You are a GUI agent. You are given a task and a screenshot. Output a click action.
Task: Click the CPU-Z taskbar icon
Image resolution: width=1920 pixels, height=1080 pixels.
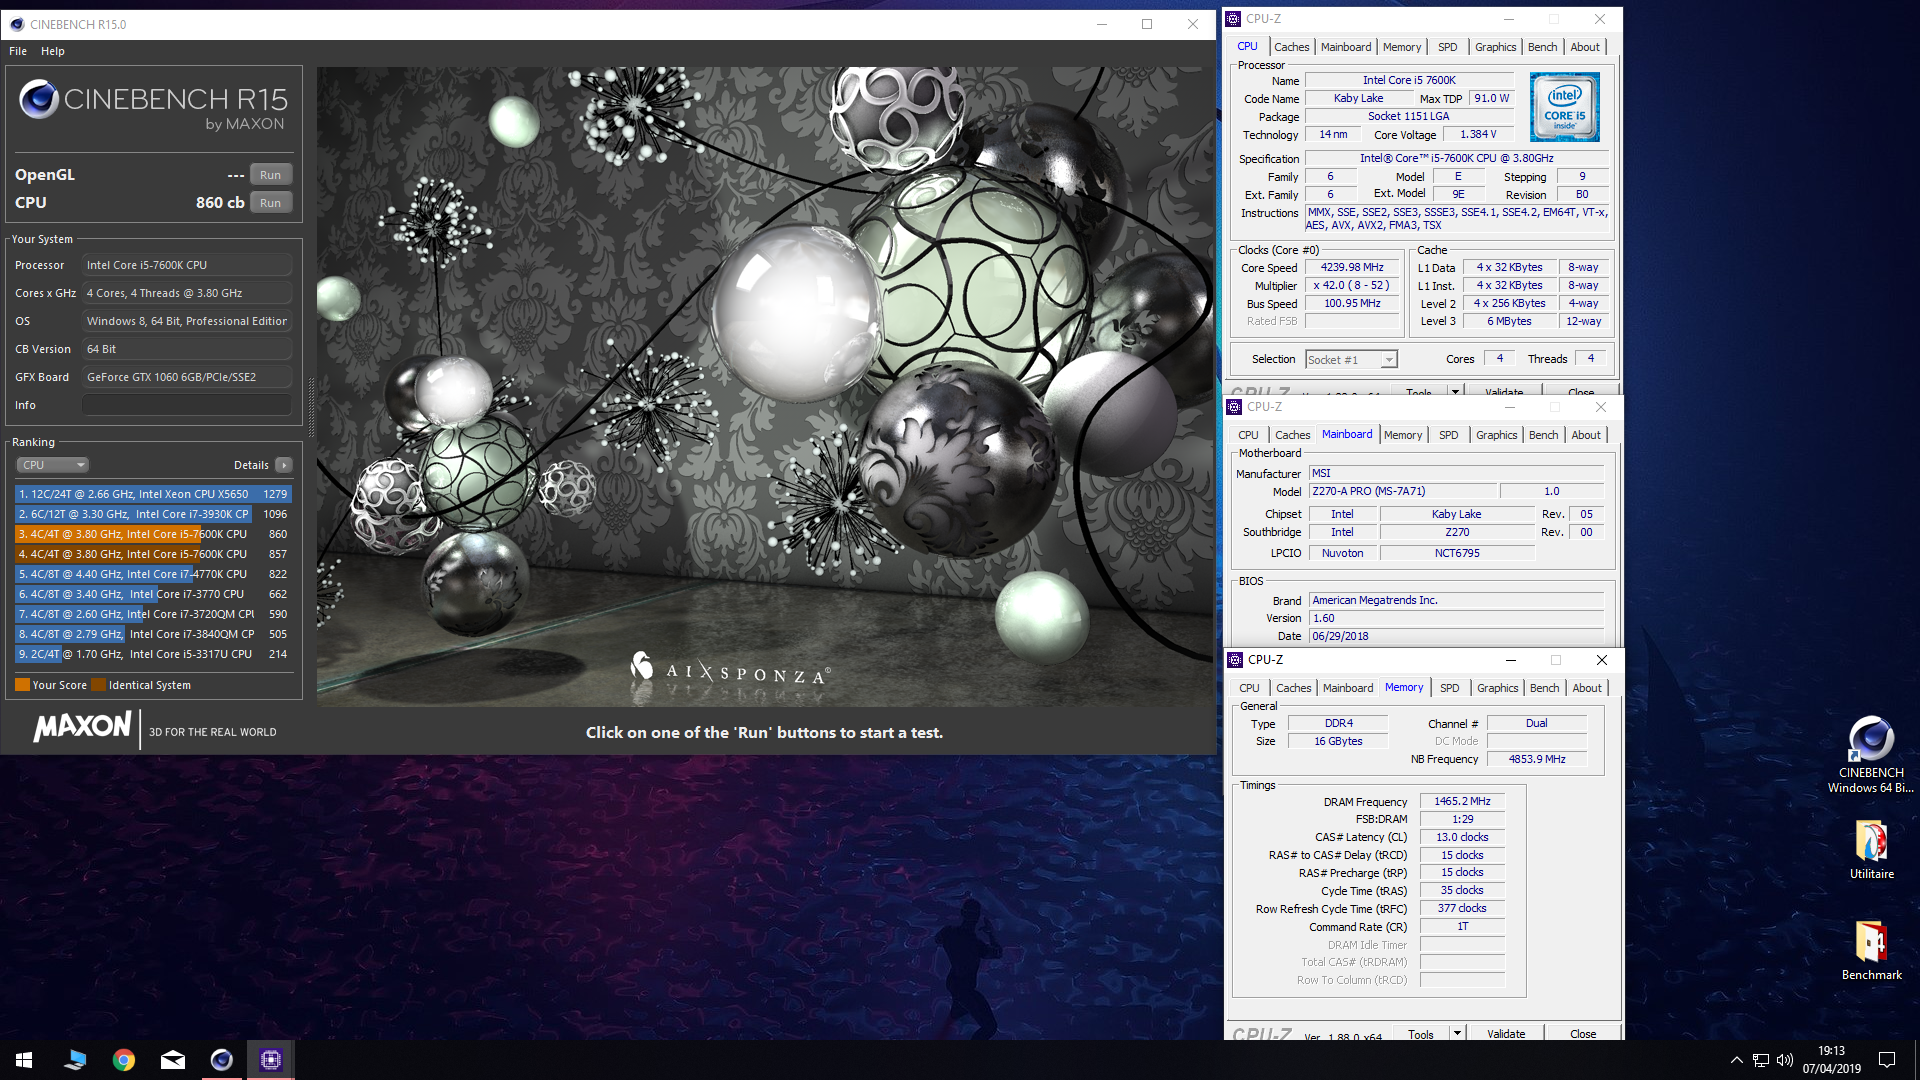pyautogui.click(x=271, y=1060)
